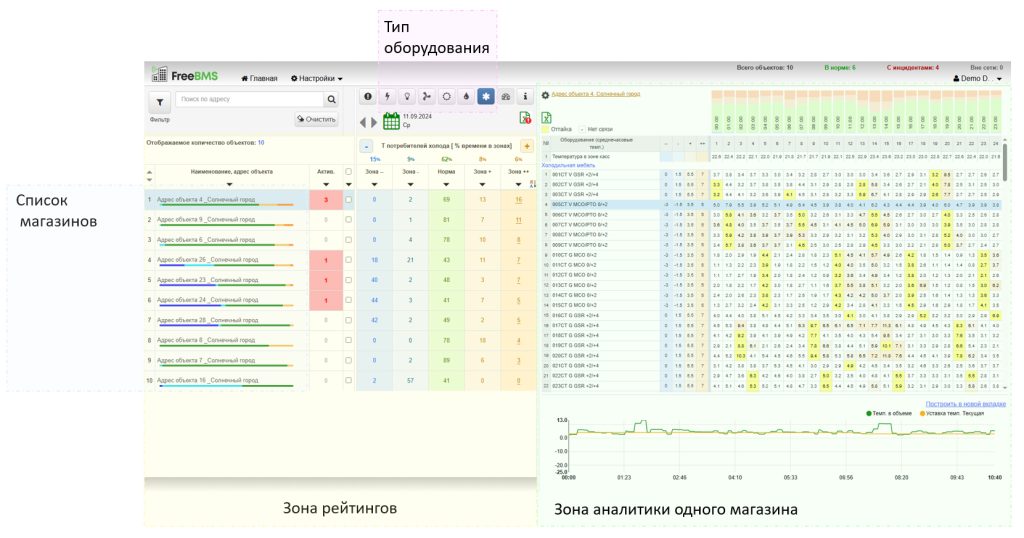
Task: Go to next day arrow
Action: pos(374,122)
